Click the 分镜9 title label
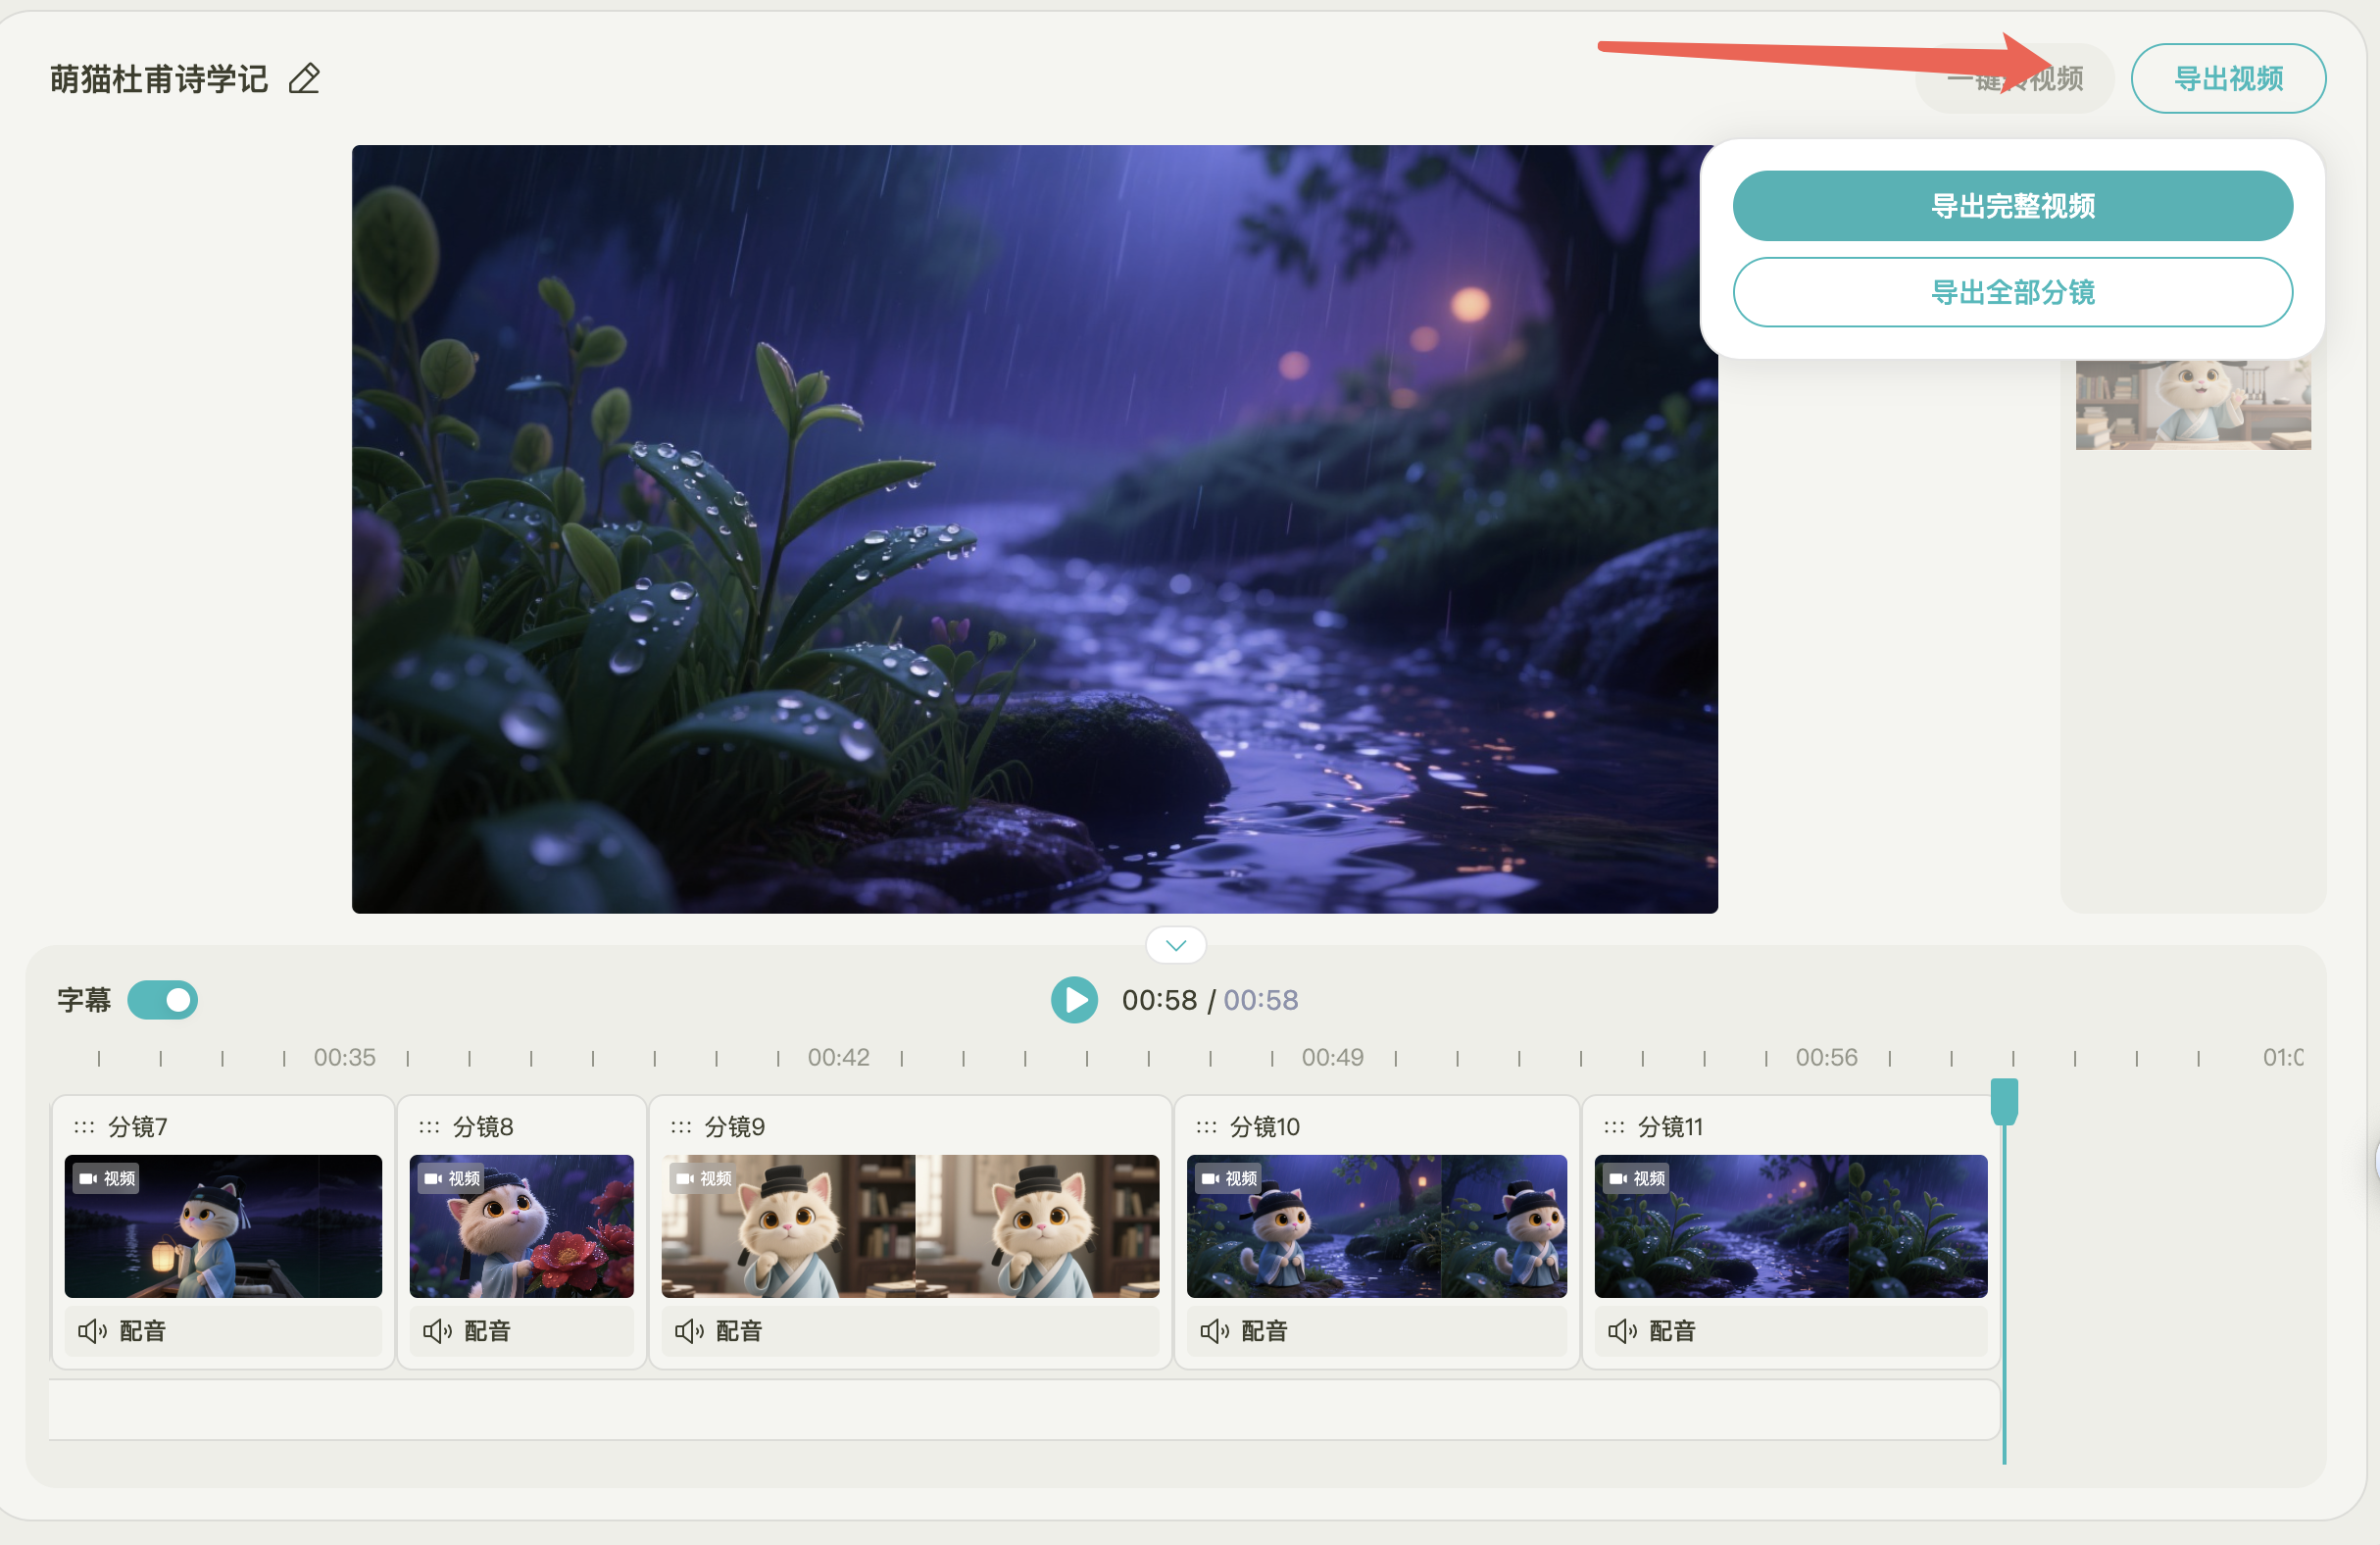The height and width of the screenshot is (1545, 2380). click(x=735, y=1127)
